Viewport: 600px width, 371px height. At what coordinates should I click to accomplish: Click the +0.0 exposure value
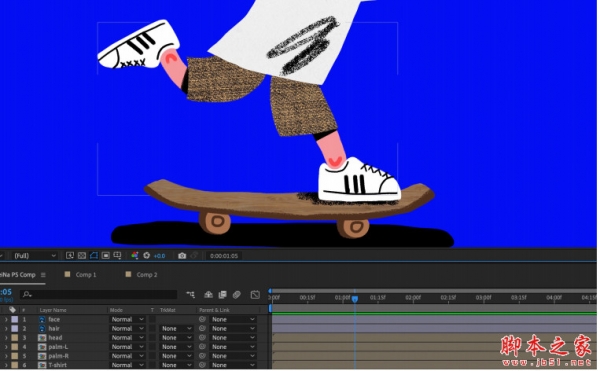[159, 256]
